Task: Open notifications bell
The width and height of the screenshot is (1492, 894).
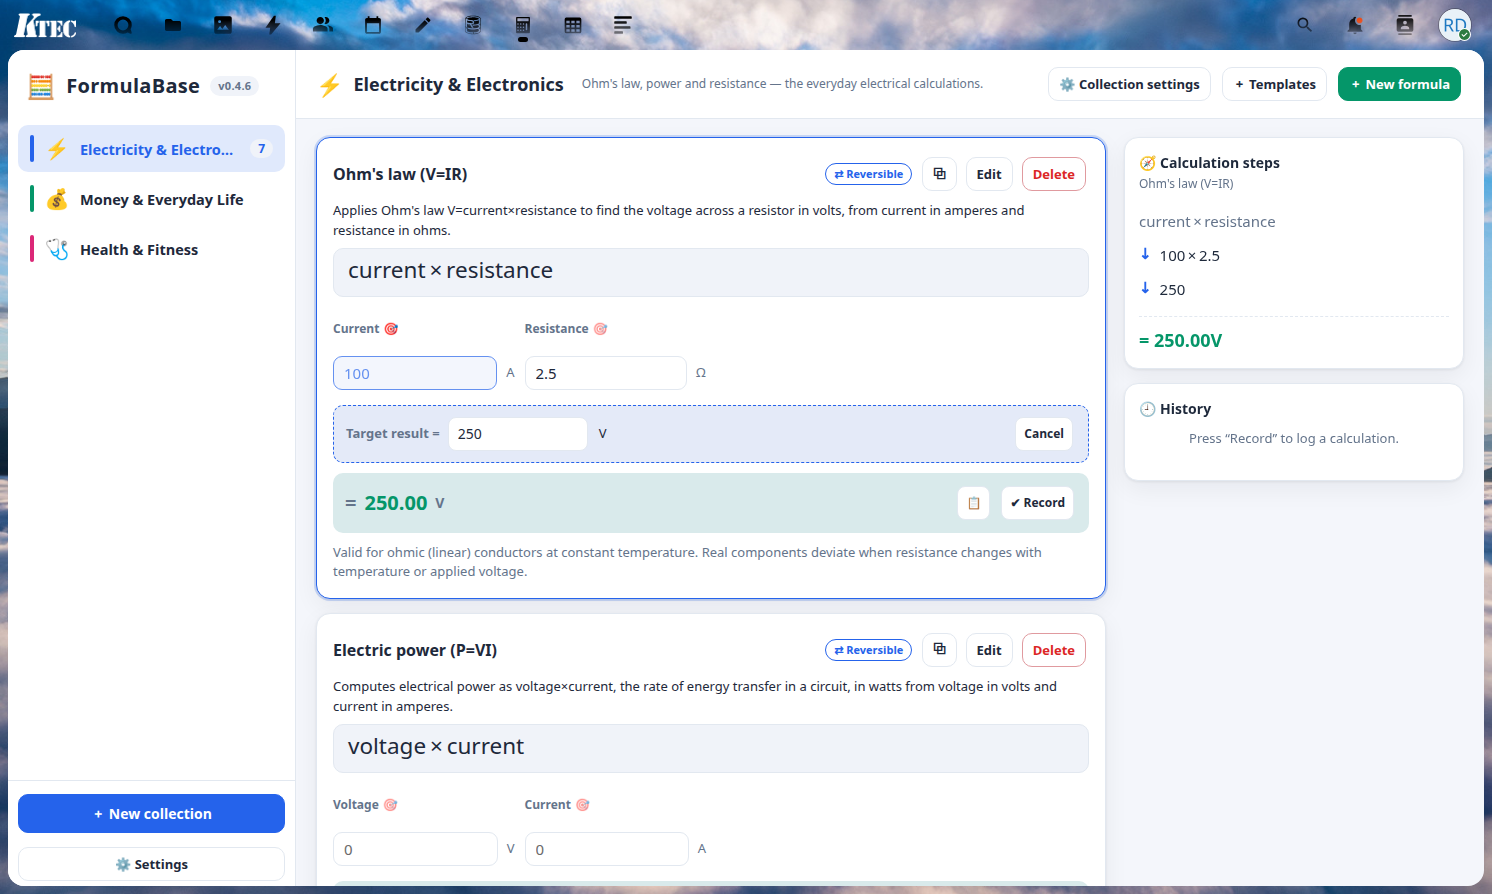Action: coord(1355,25)
